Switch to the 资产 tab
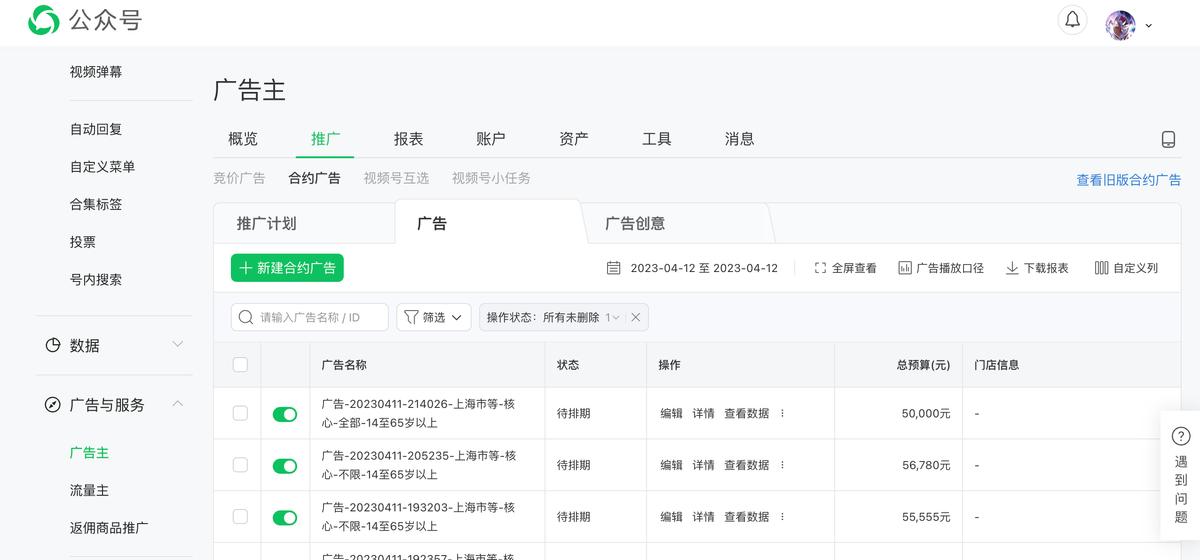The width and height of the screenshot is (1200, 560). point(574,139)
